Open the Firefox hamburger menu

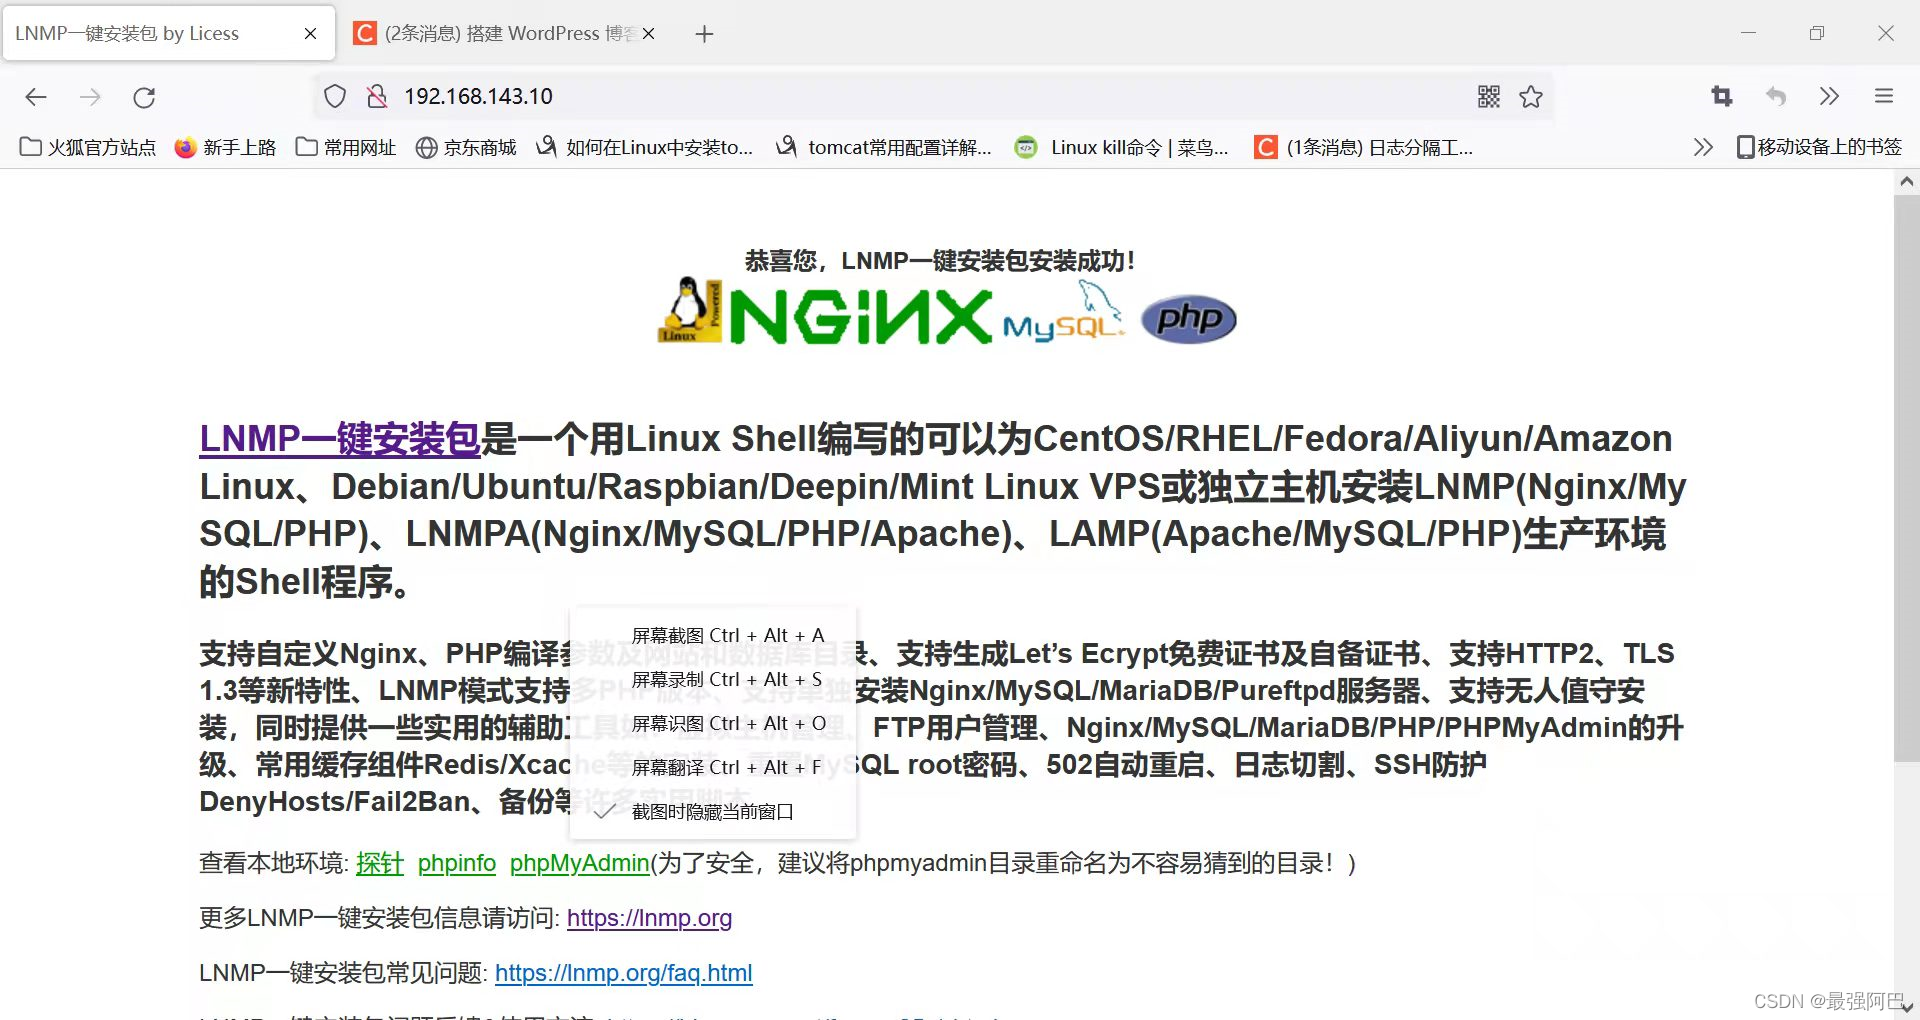tap(1884, 96)
